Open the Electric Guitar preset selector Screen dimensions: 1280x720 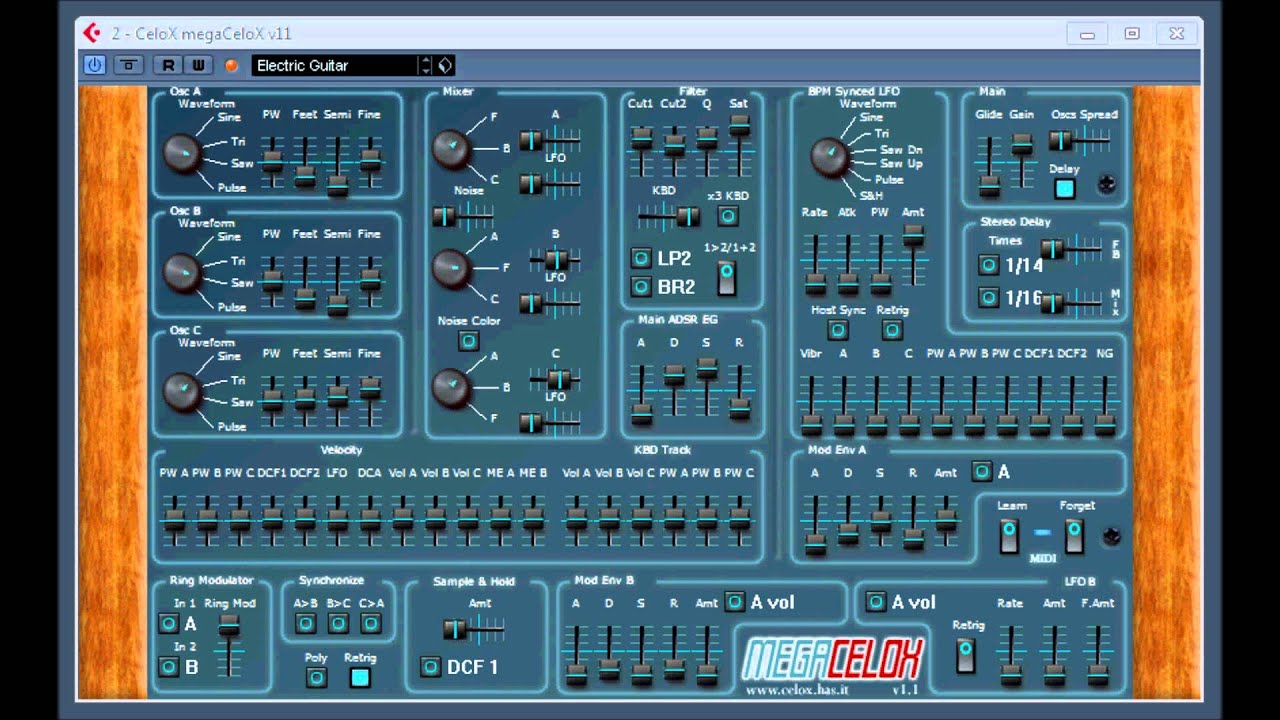tap(335, 65)
